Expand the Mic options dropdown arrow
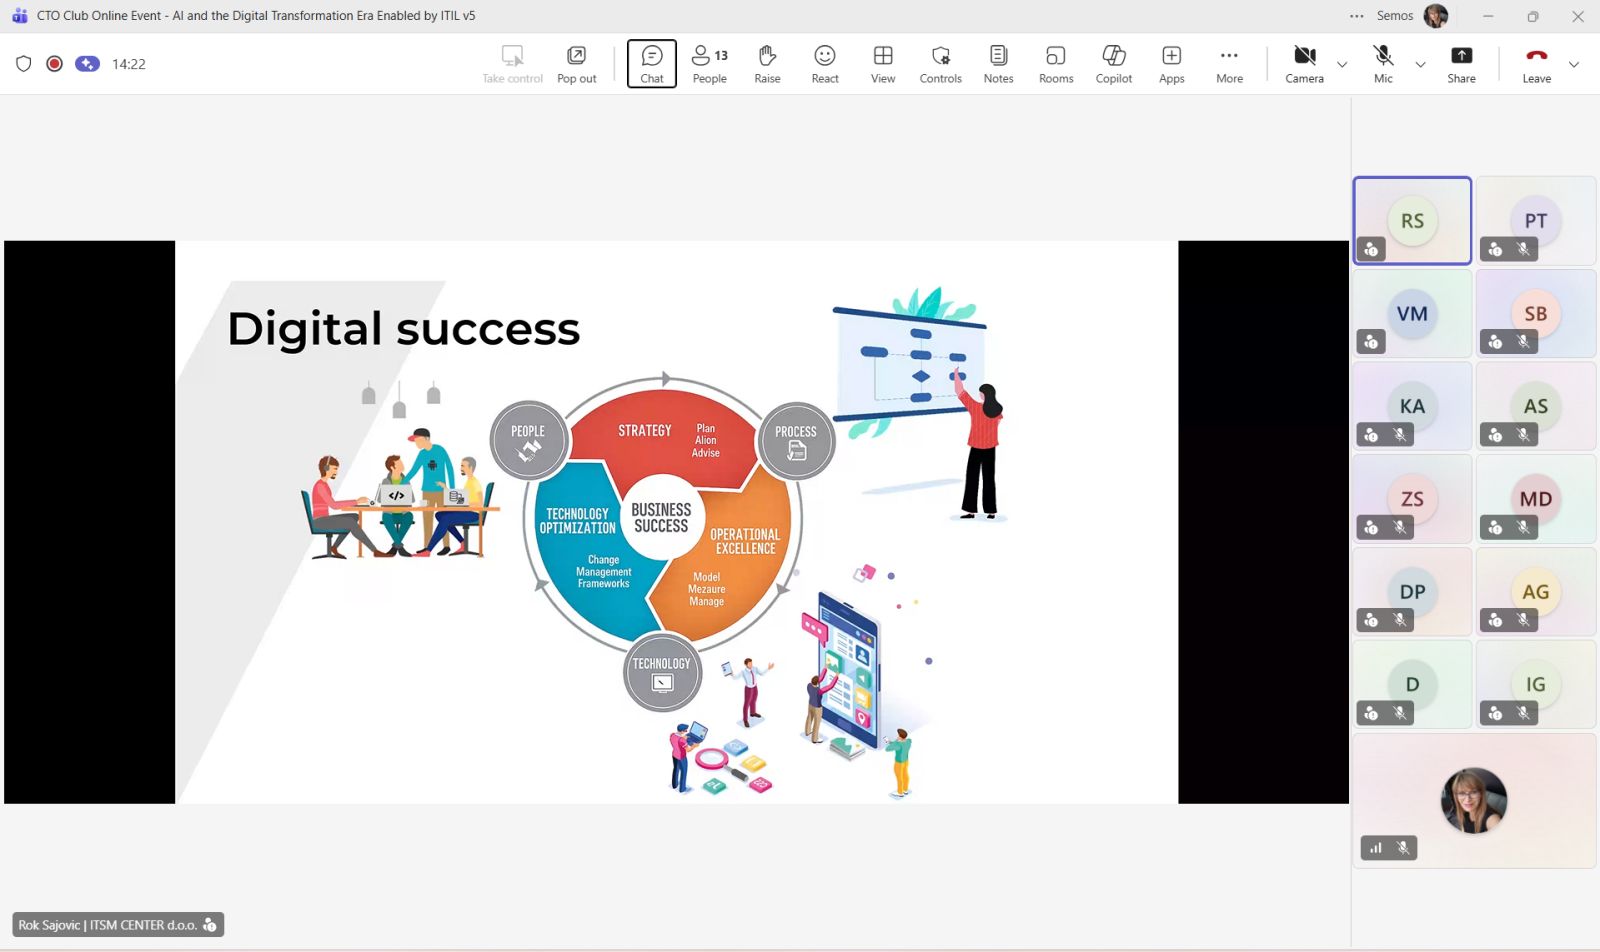The image size is (1600, 952). (x=1420, y=64)
